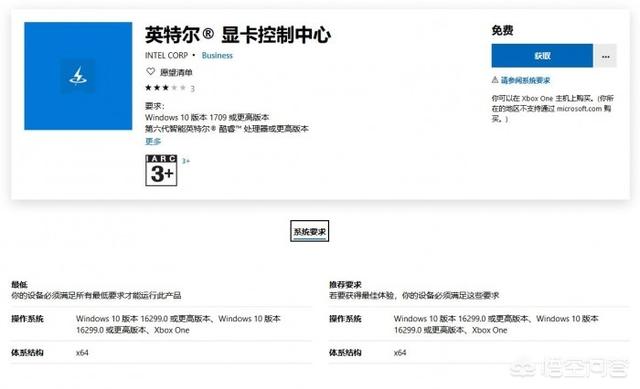The width and height of the screenshot is (640, 389).
Task: Select the 系统要求 tab
Action: [x=309, y=231]
